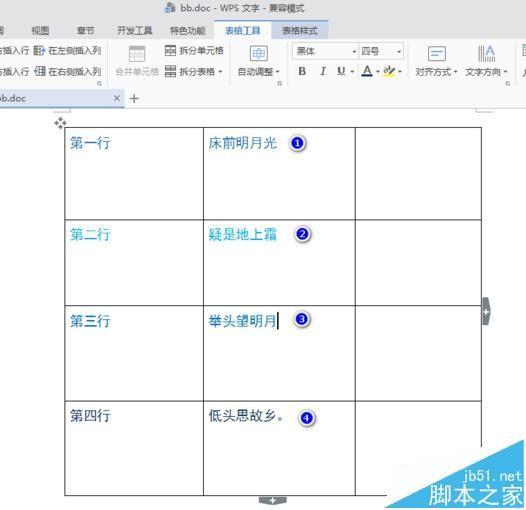Image resolution: width=526 pixels, height=510 pixels.
Task: Add a column using right-side plus handle
Action: click(486, 311)
